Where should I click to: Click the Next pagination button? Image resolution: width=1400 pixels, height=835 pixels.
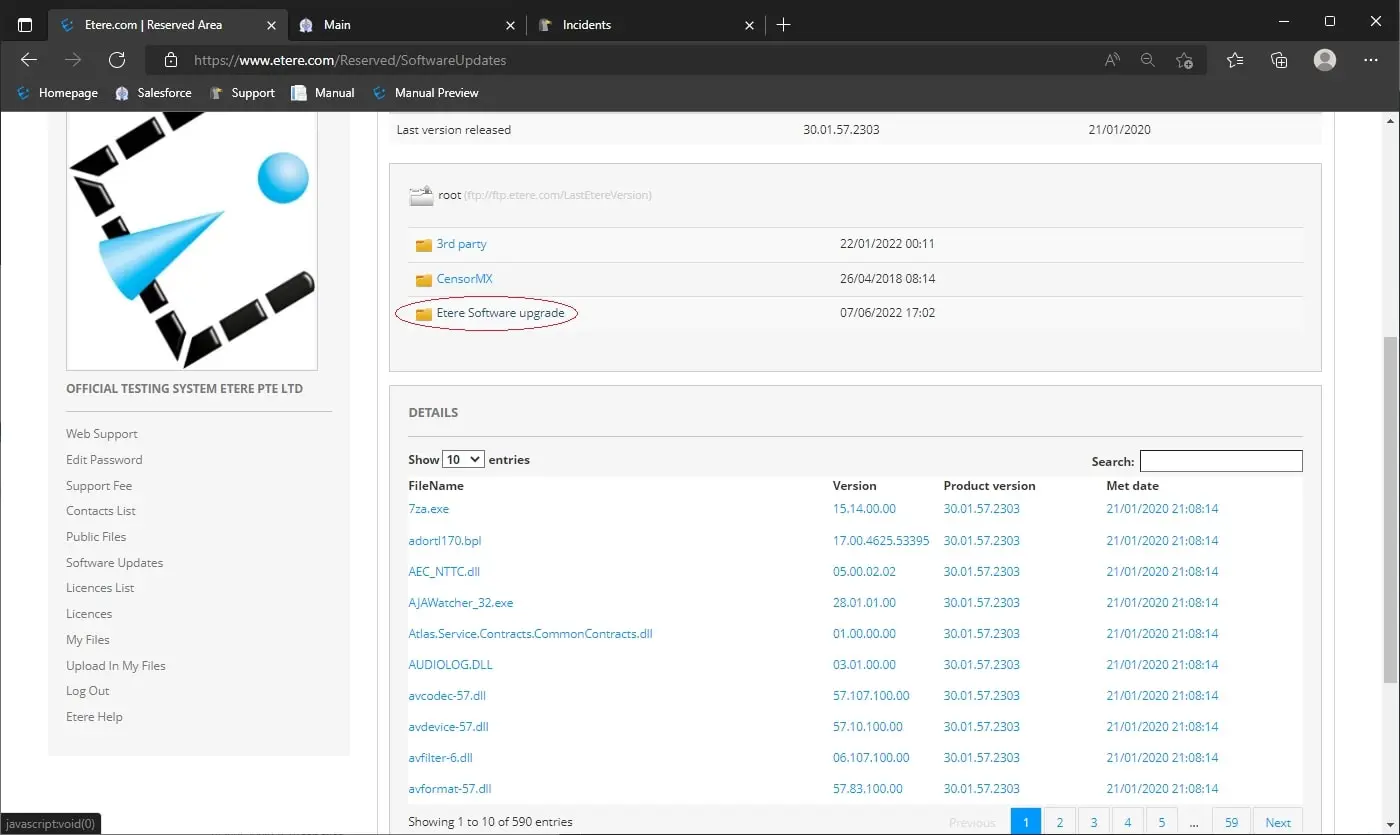point(1277,822)
